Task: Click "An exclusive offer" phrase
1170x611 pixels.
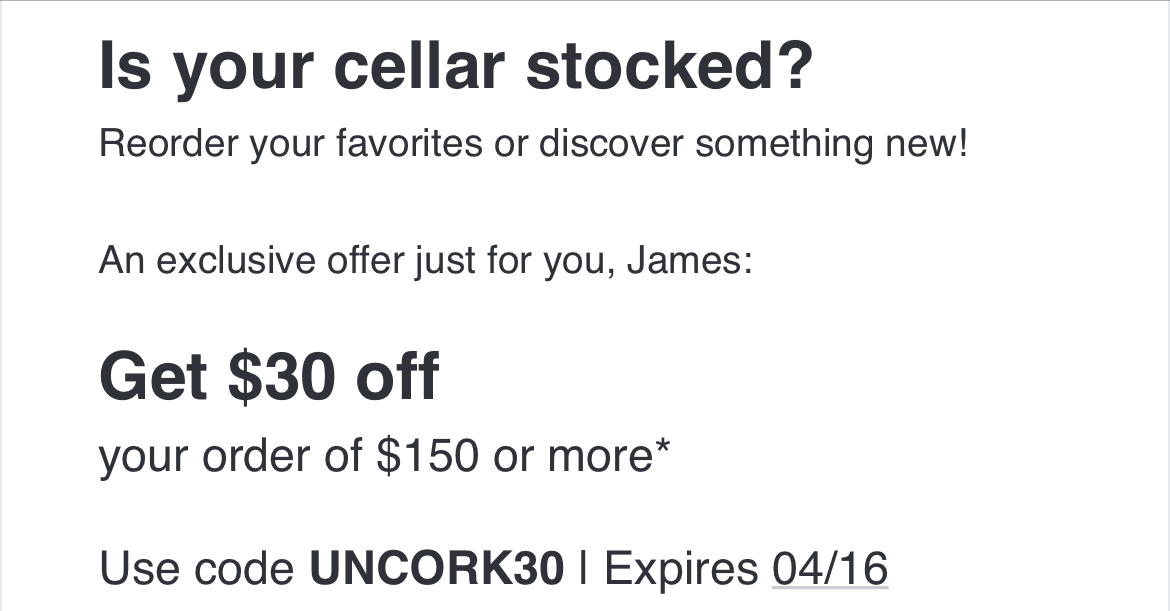Action: click(252, 260)
